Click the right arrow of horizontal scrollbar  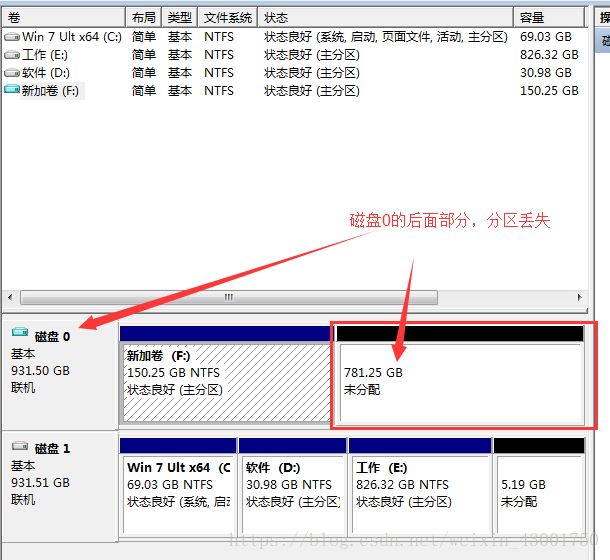pos(579,297)
